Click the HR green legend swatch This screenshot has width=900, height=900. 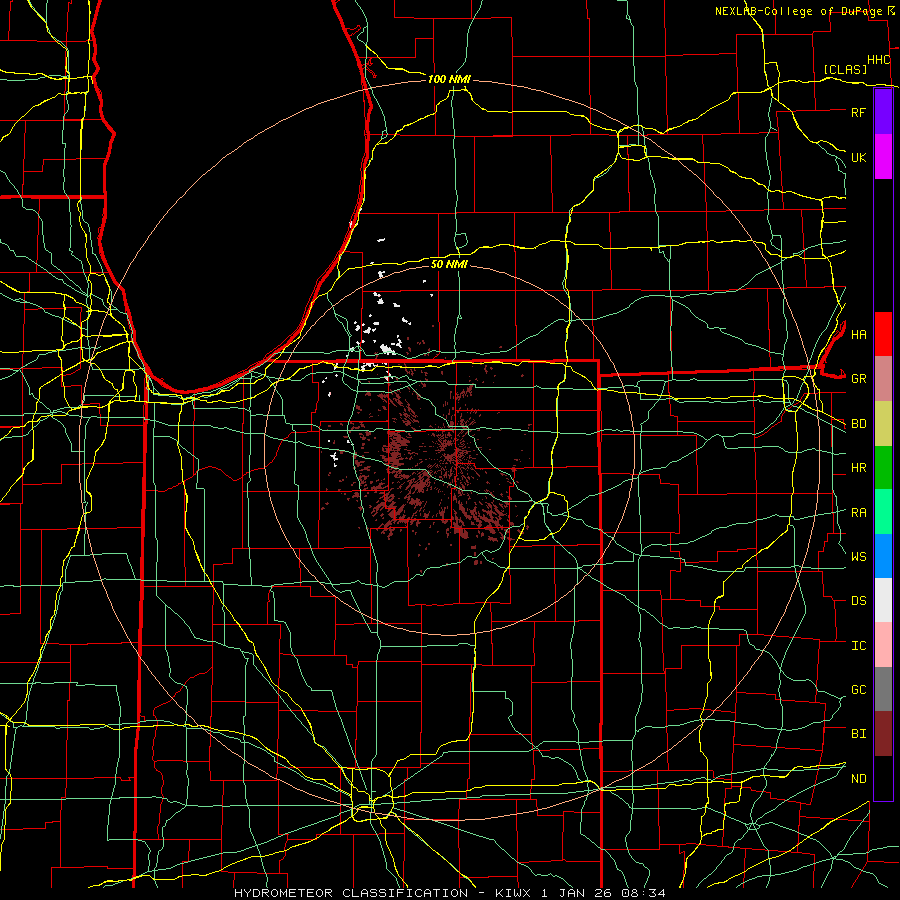(883, 468)
